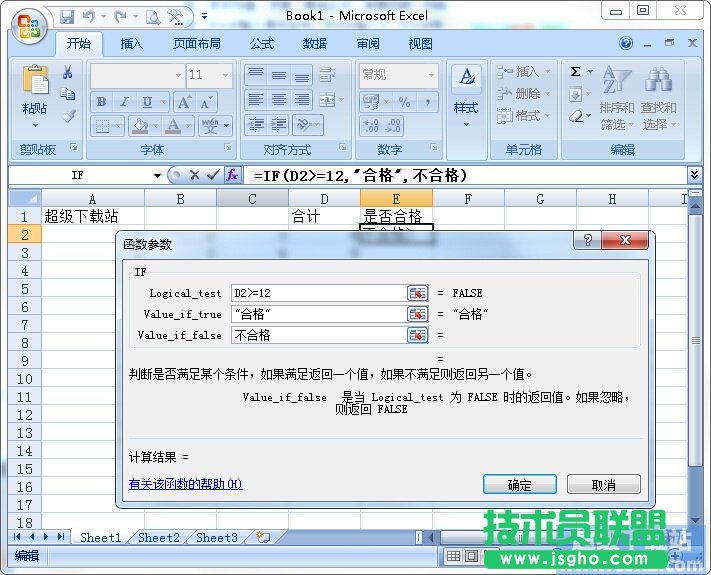
Task: Select the Sheet2 worksheet tab
Action: tap(158, 538)
